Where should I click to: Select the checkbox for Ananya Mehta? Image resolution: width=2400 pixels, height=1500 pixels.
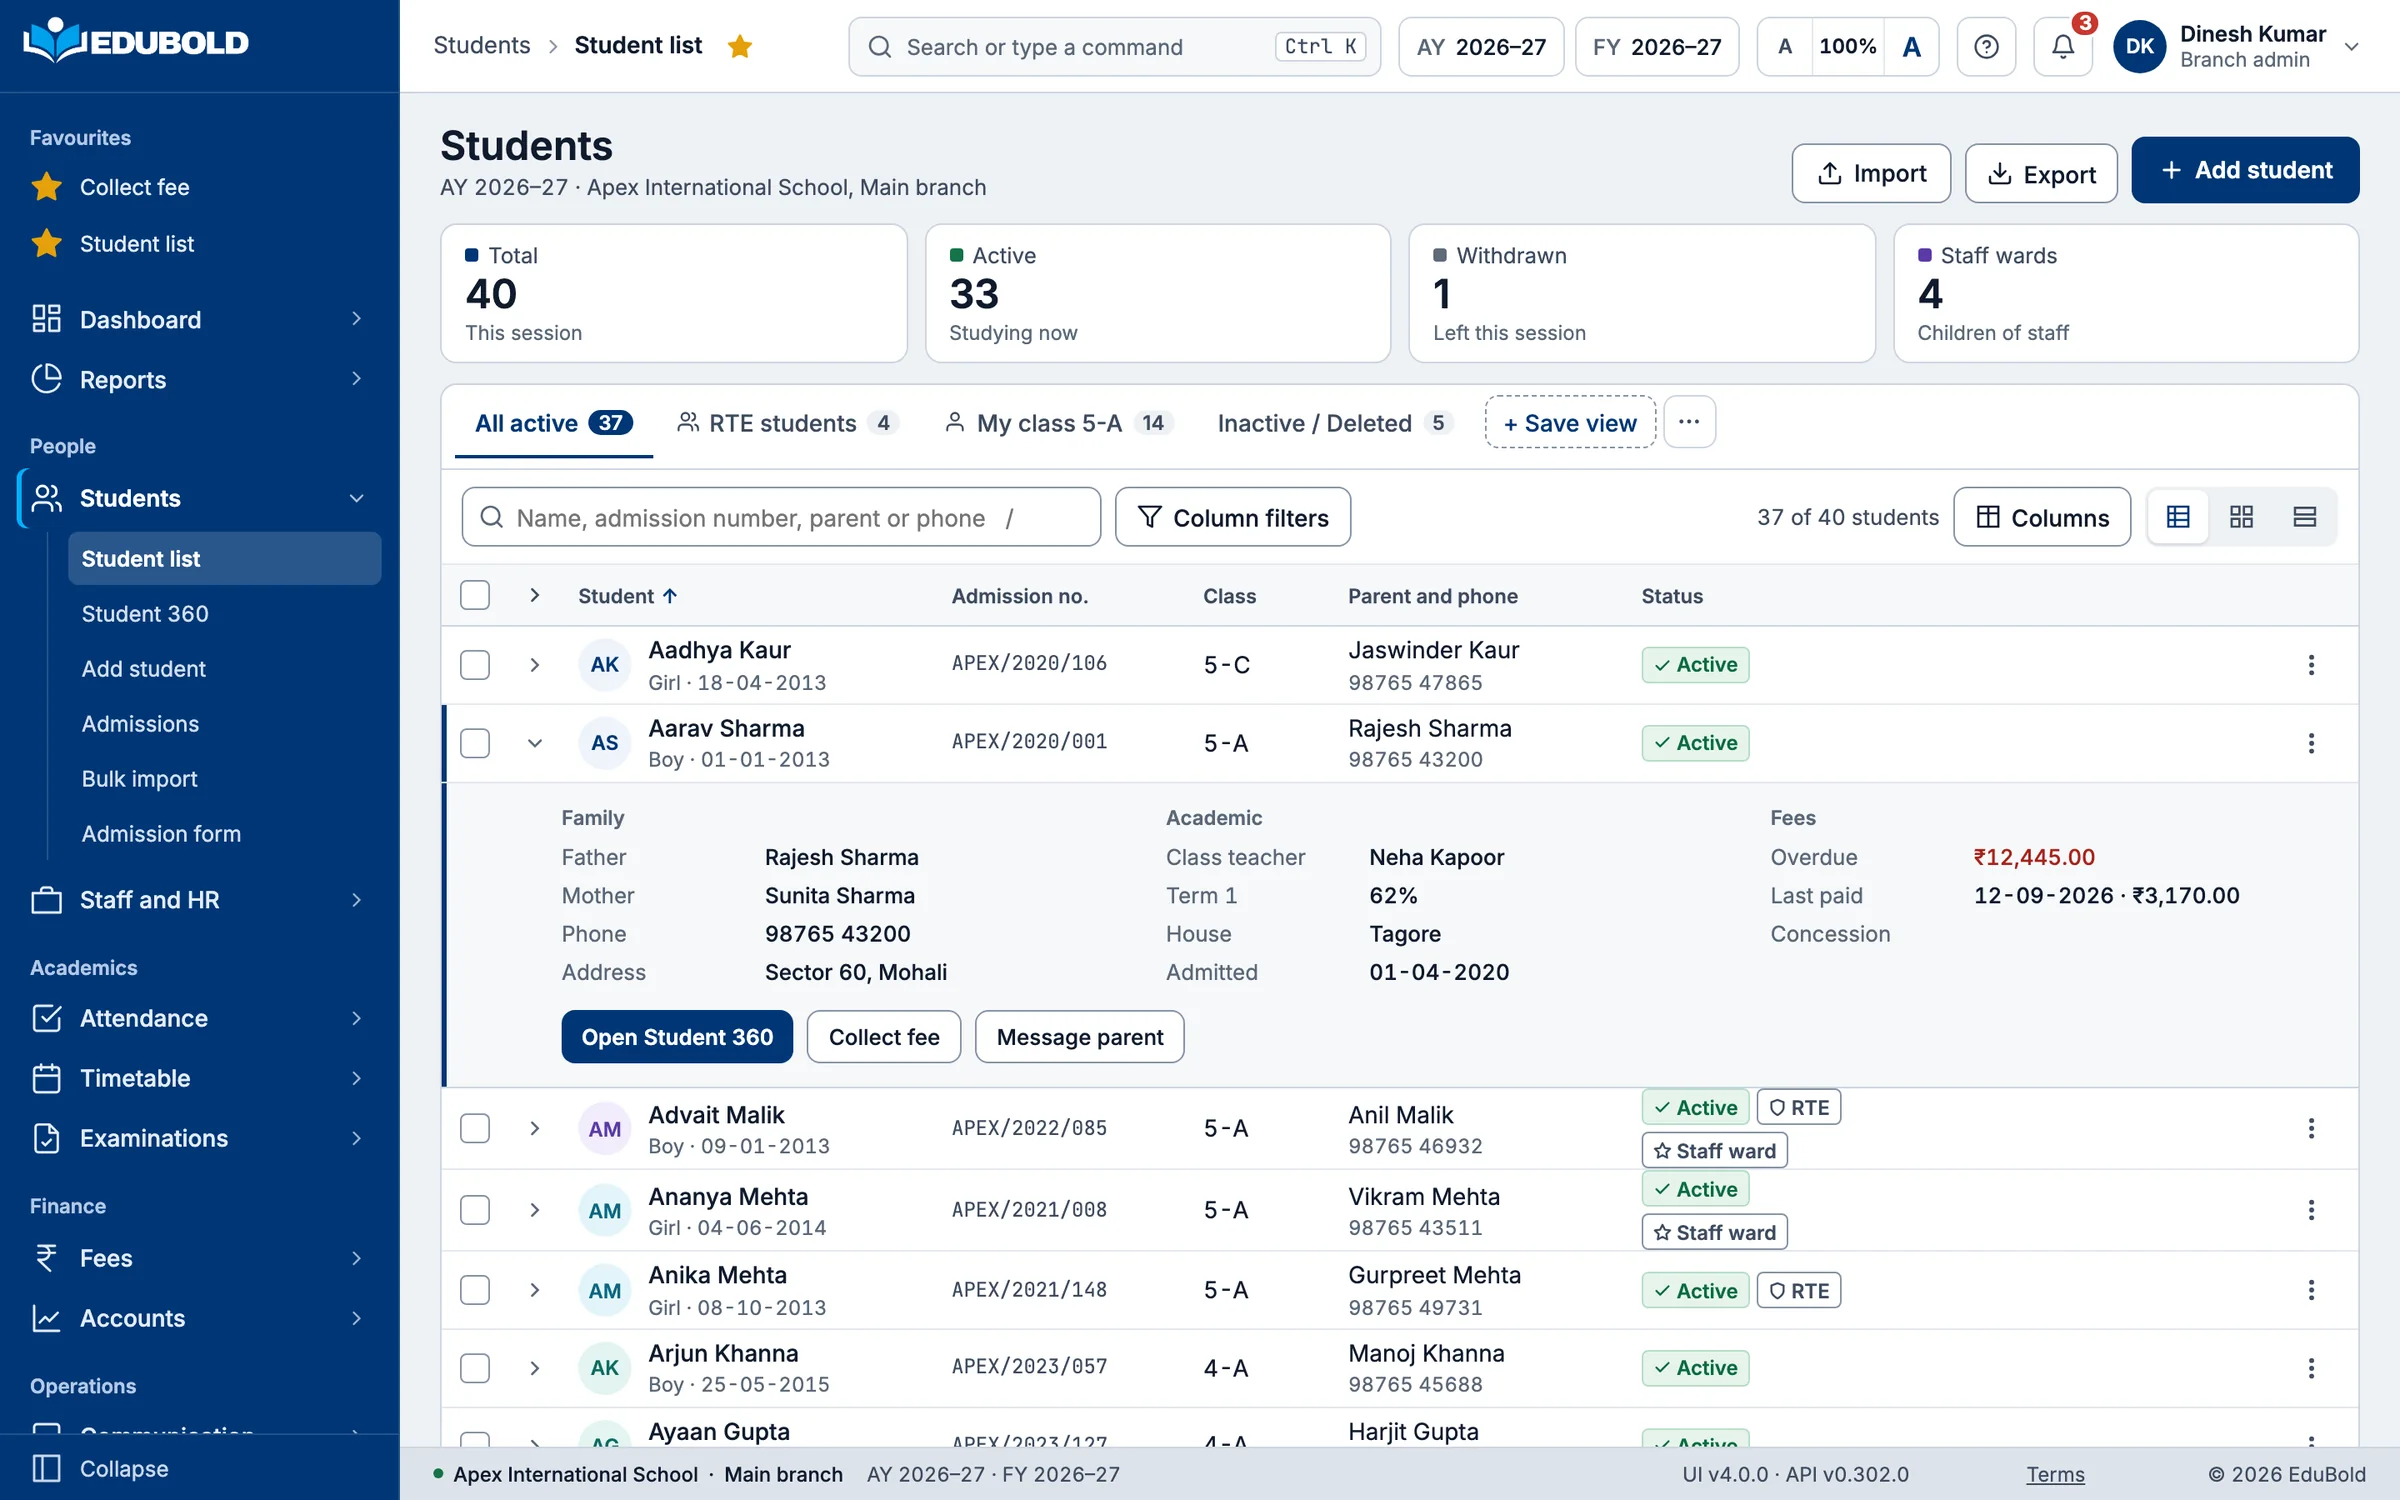475,1210
